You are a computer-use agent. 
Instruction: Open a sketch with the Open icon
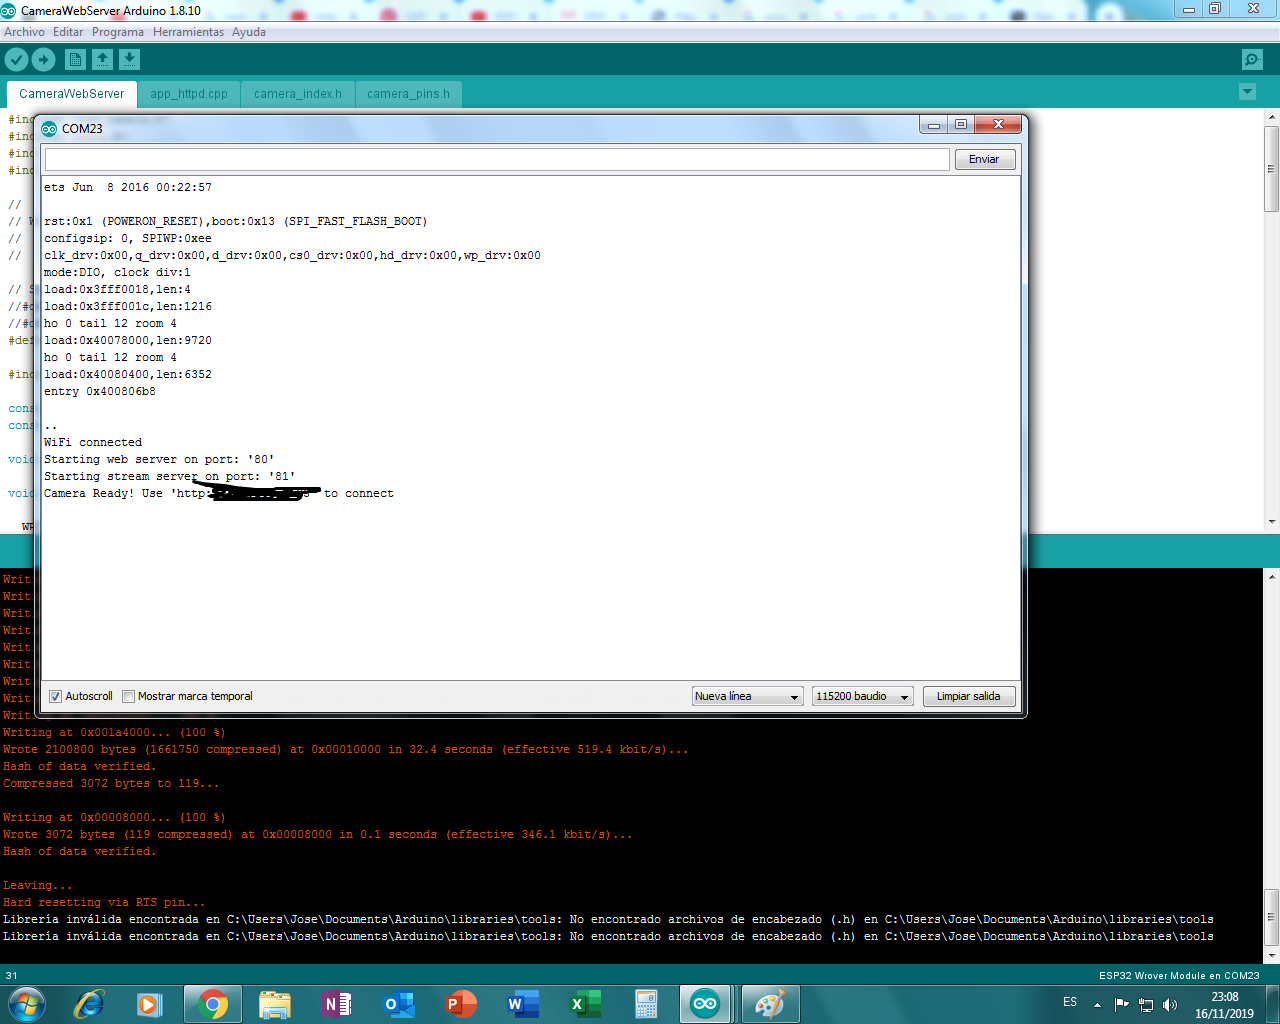click(102, 60)
